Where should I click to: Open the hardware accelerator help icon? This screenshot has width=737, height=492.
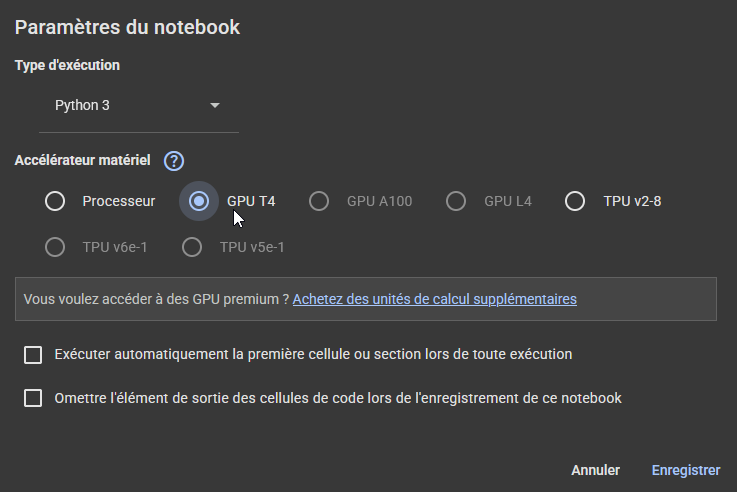tap(174, 161)
